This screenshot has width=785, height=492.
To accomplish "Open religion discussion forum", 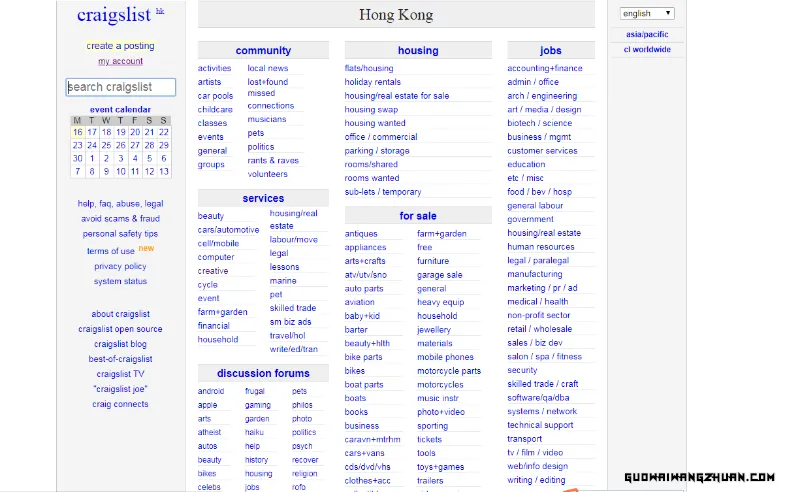I will pyautogui.click(x=304, y=473).
